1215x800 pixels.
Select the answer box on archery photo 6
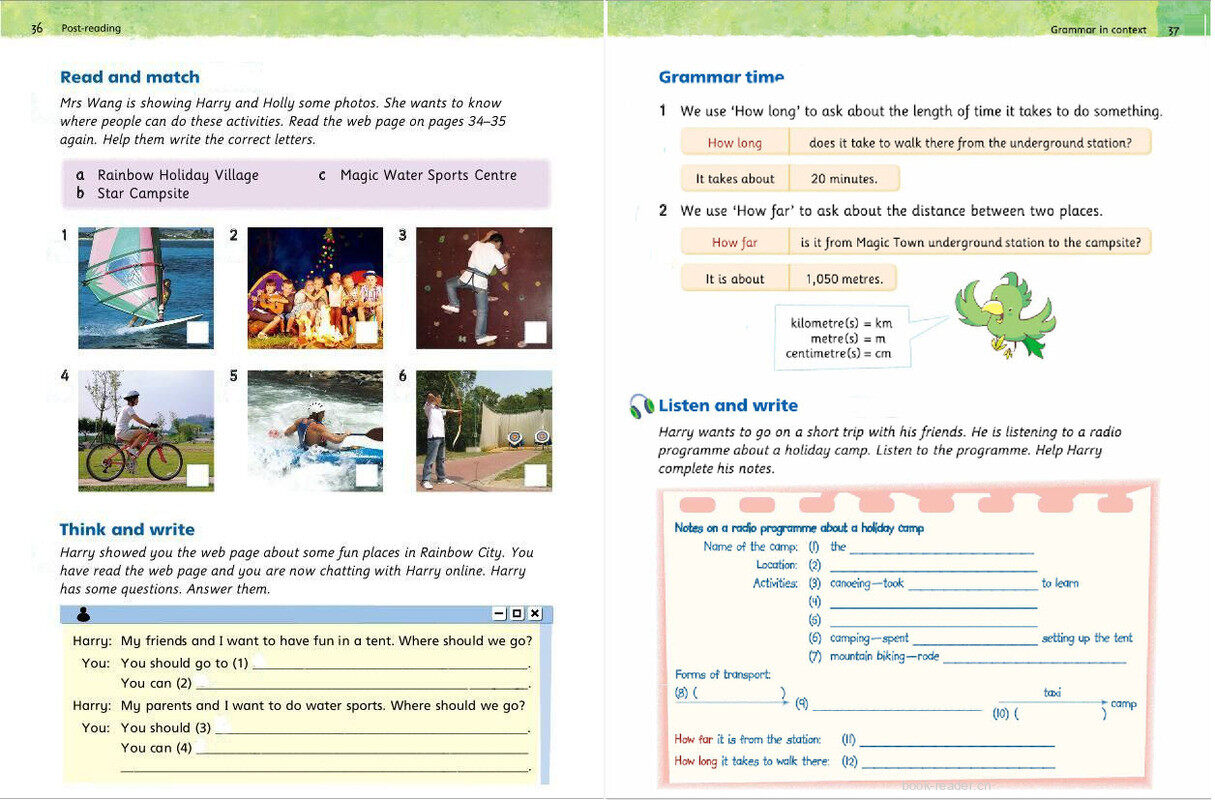(535, 475)
